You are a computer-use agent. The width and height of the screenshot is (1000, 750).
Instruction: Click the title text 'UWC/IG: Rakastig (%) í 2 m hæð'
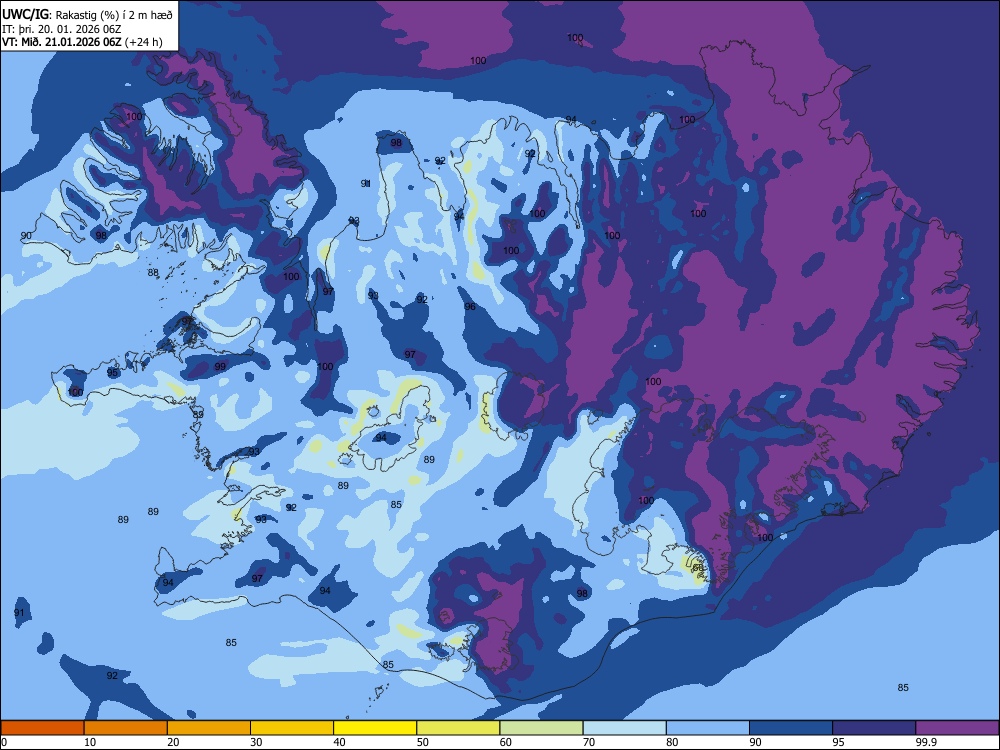pos(87,15)
